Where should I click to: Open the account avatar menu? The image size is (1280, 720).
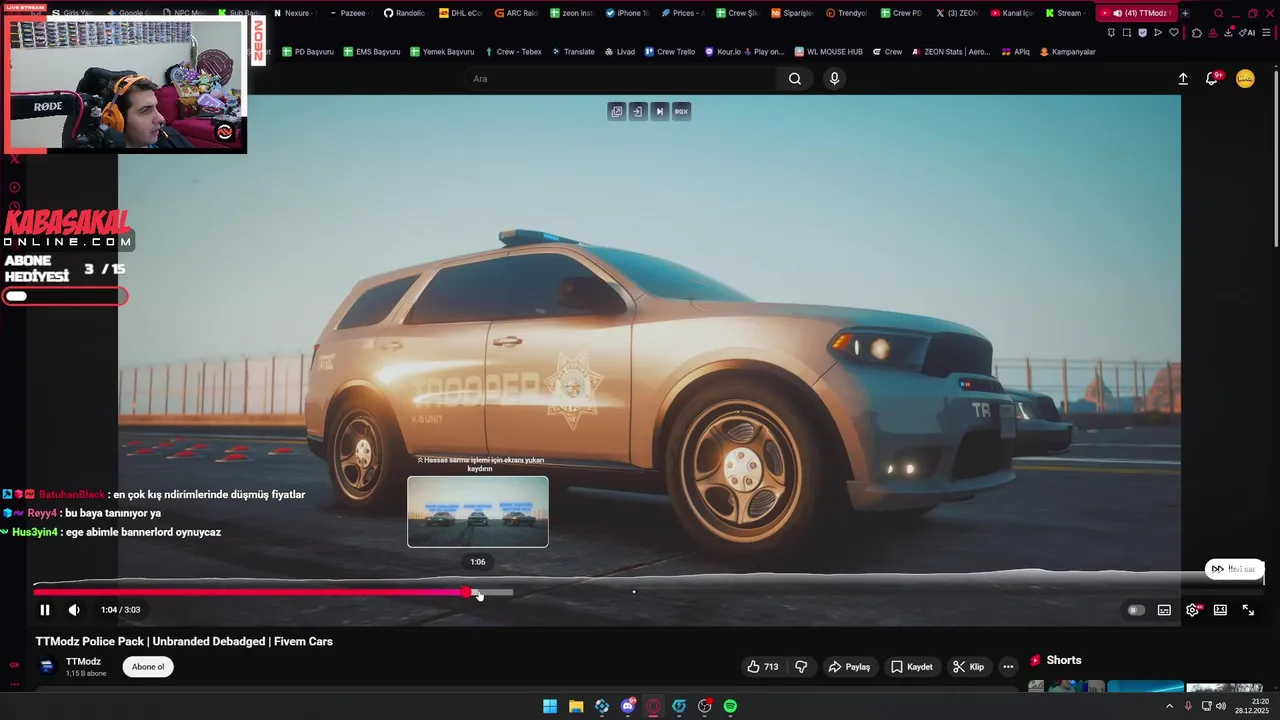(x=1245, y=79)
